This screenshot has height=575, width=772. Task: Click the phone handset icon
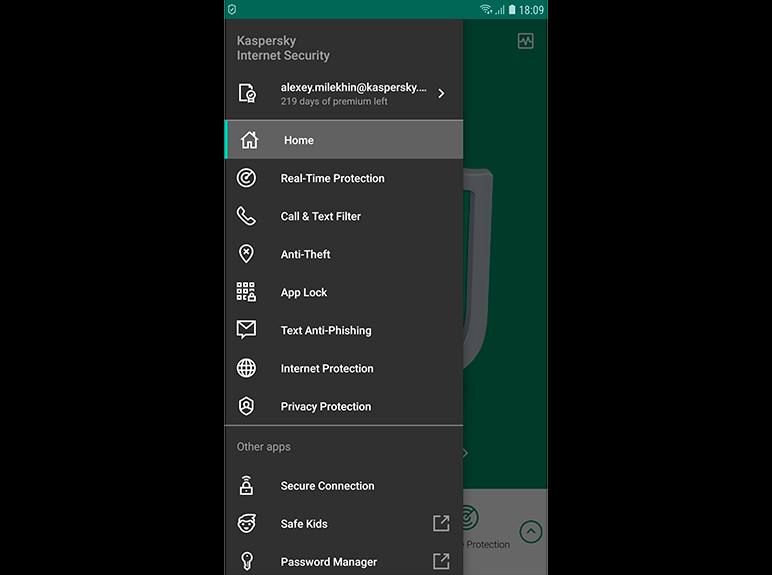pos(246,216)
